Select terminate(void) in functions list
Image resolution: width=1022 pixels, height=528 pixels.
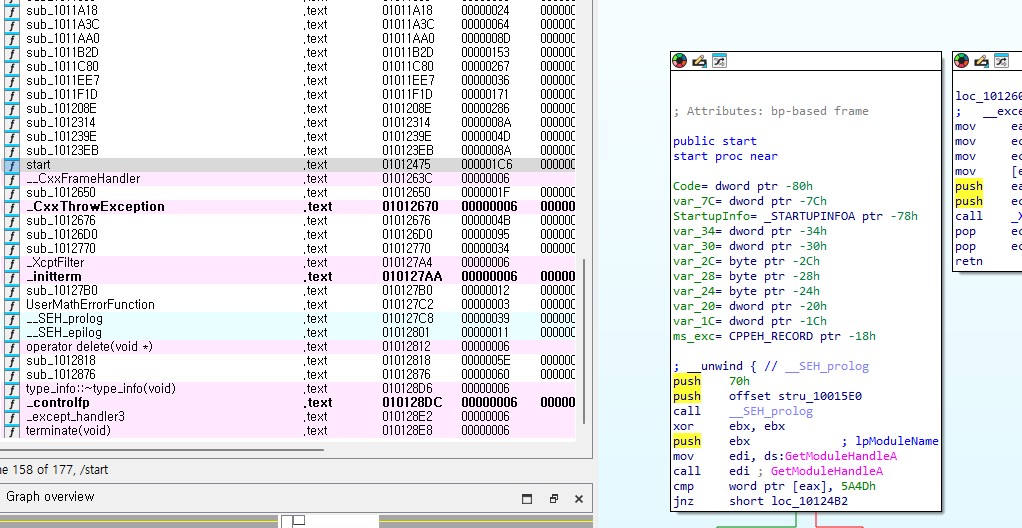click(288, 431)
